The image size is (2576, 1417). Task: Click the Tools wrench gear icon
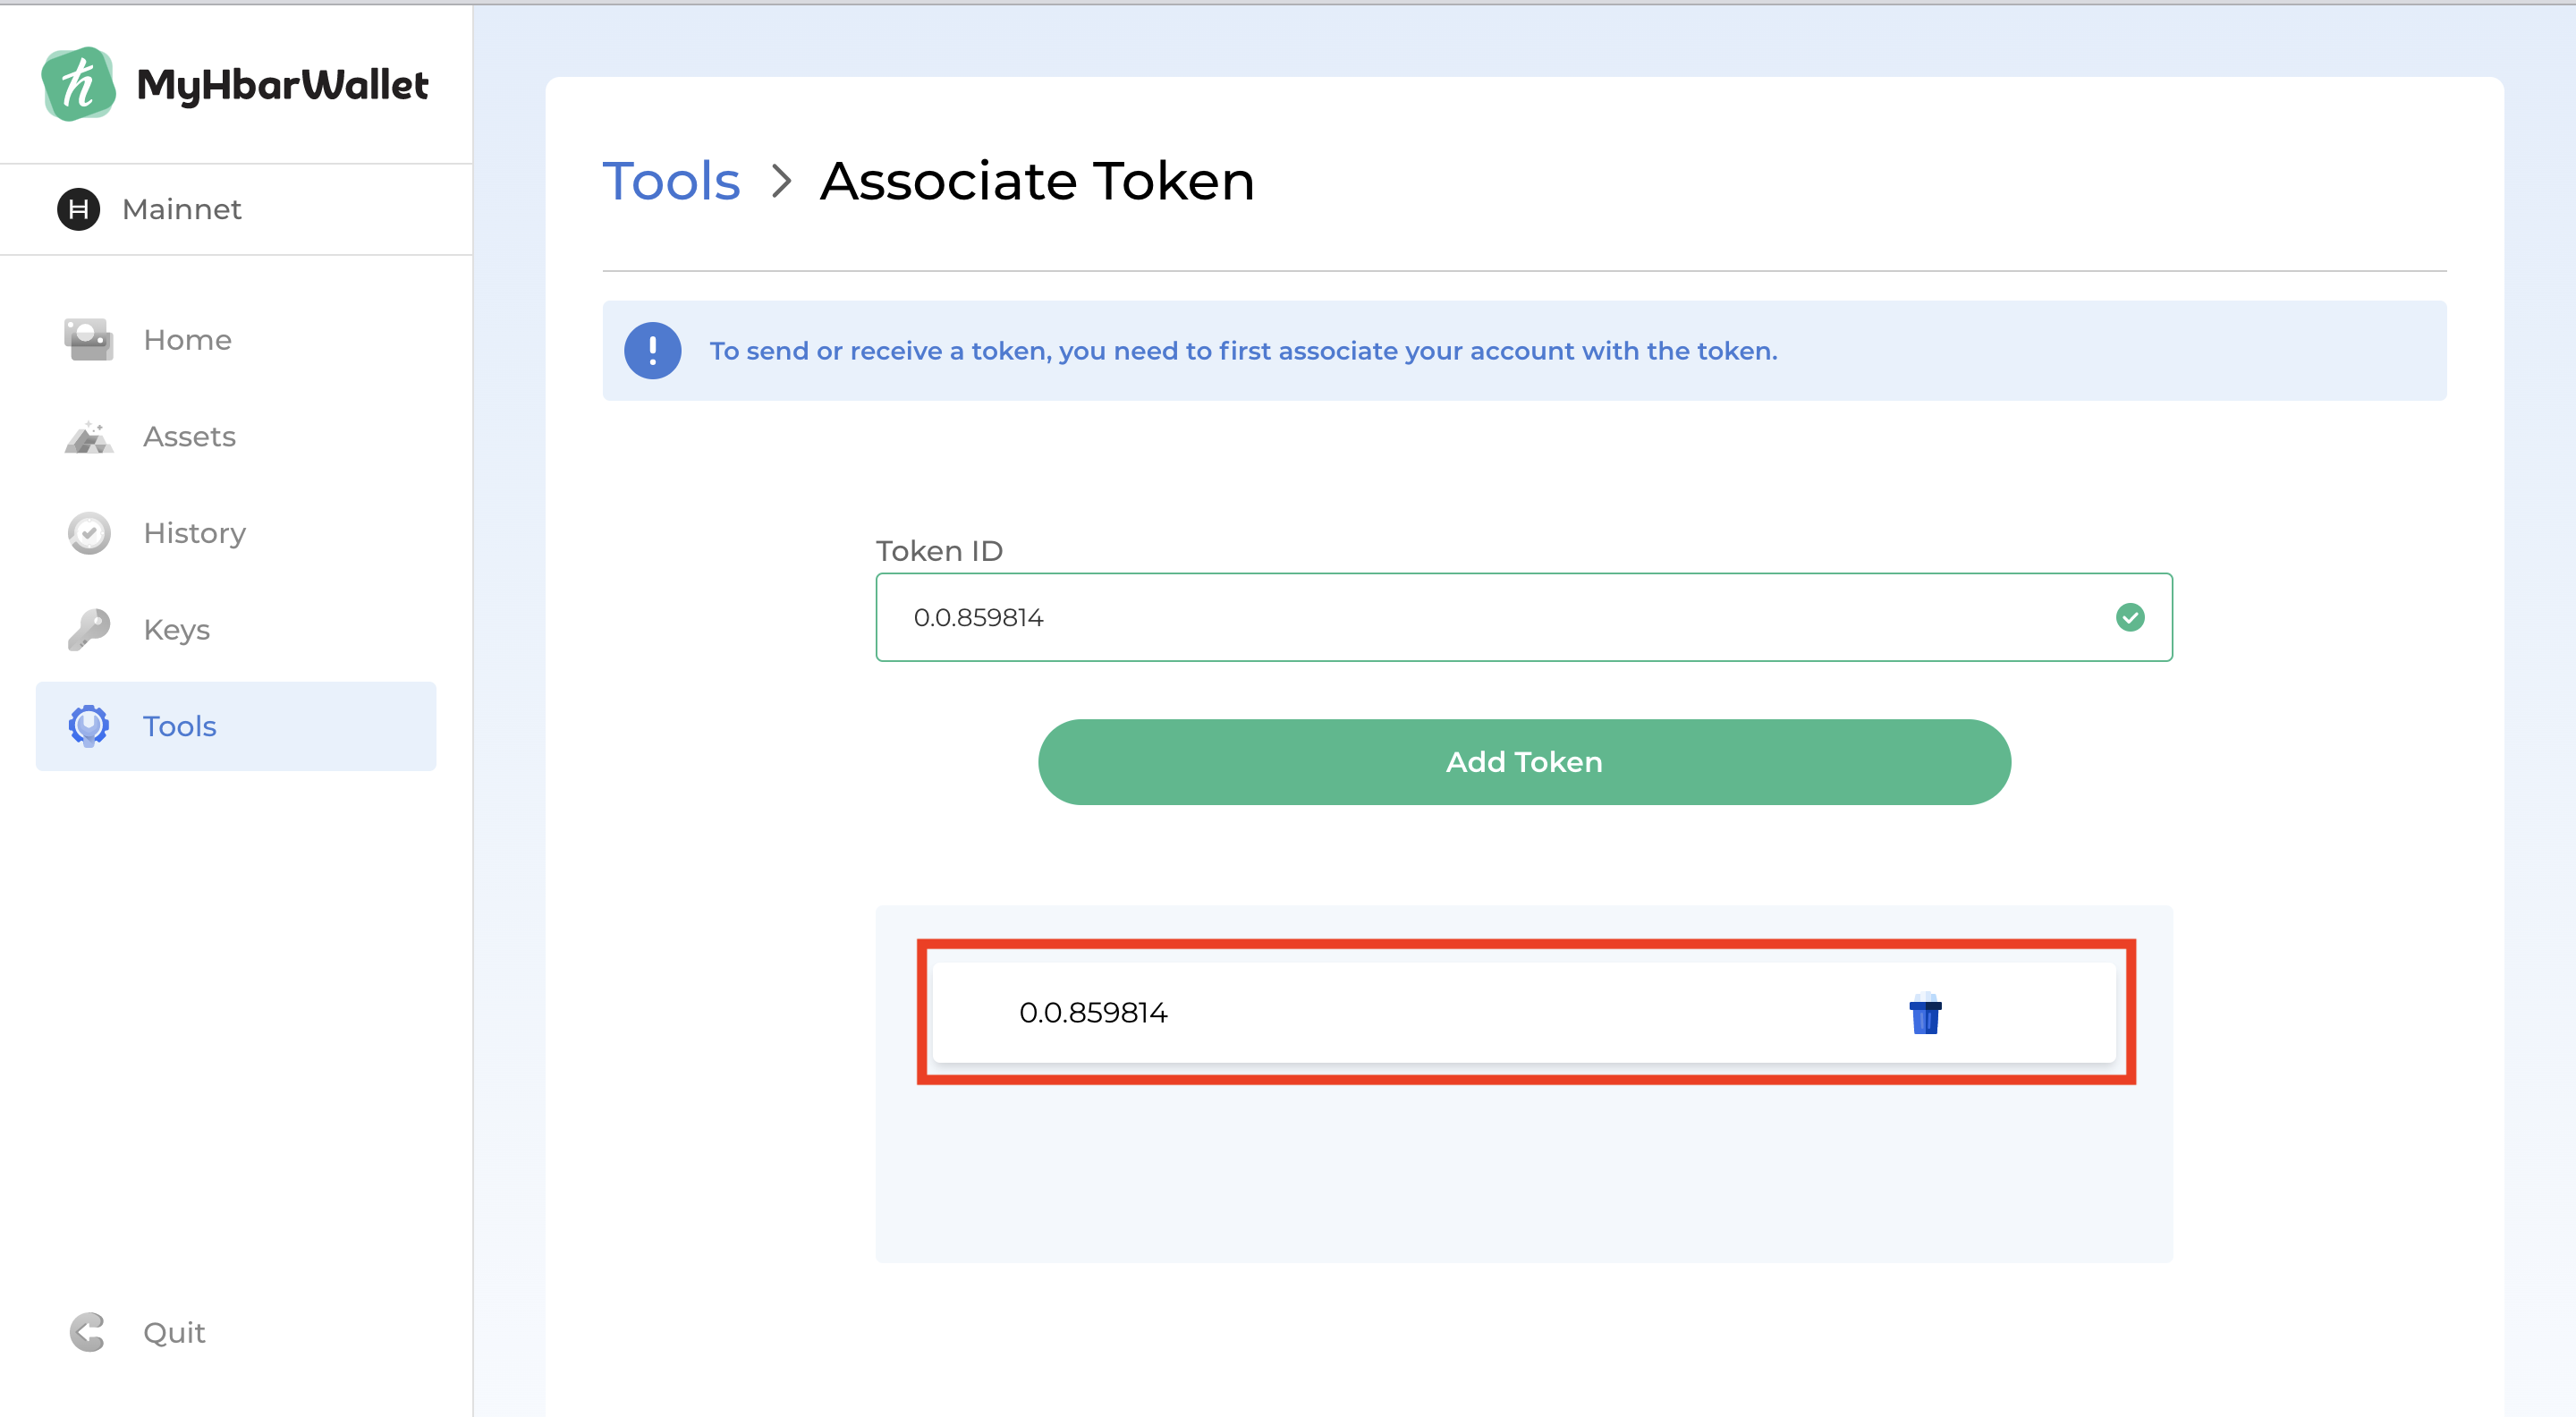[x=89, y=726]
